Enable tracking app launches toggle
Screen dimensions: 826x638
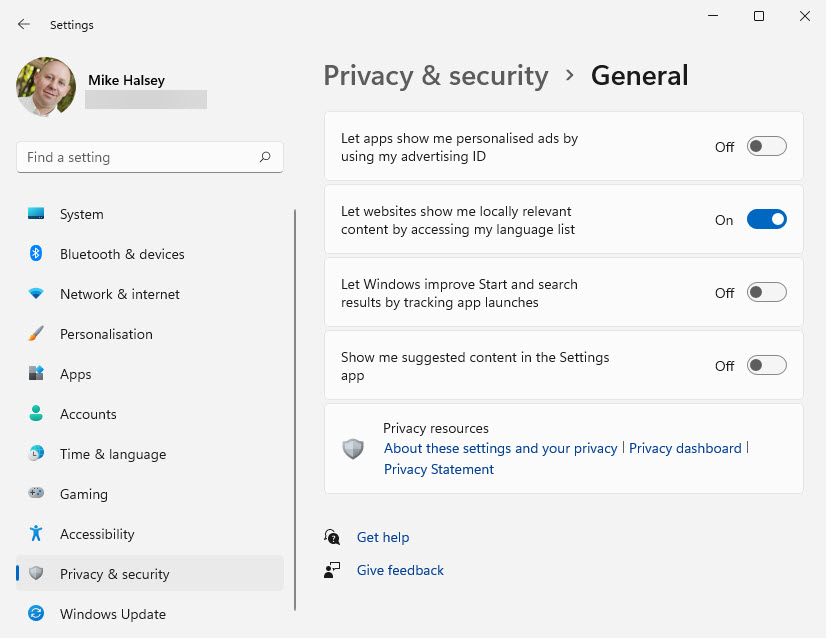(x=767, y=293)
